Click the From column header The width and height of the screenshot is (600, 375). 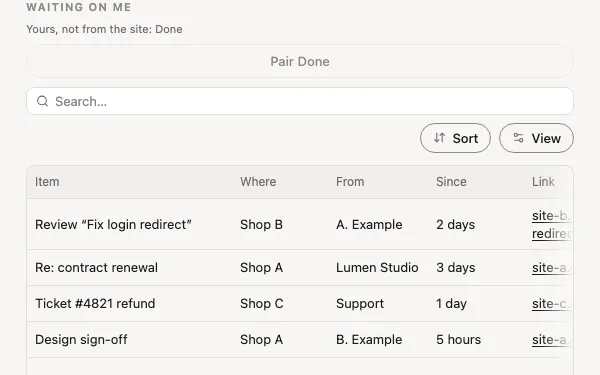pyautogui.click(x=350, y=182)
